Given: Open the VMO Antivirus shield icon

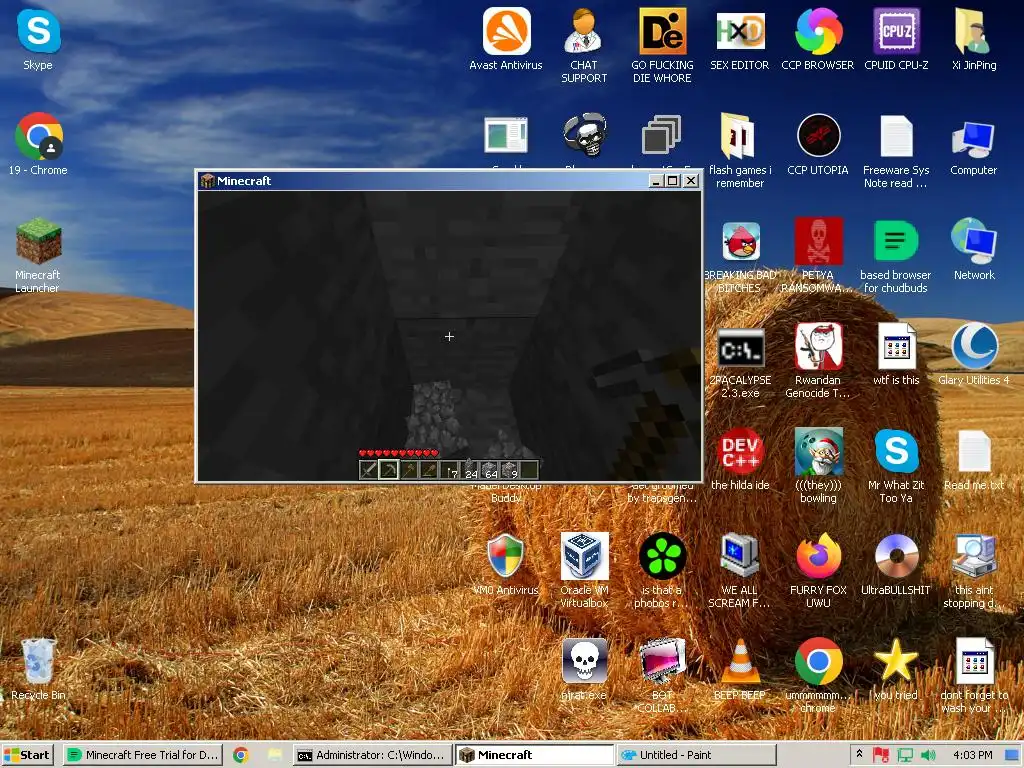Looking at the screenshot, I should pos(505,564).
